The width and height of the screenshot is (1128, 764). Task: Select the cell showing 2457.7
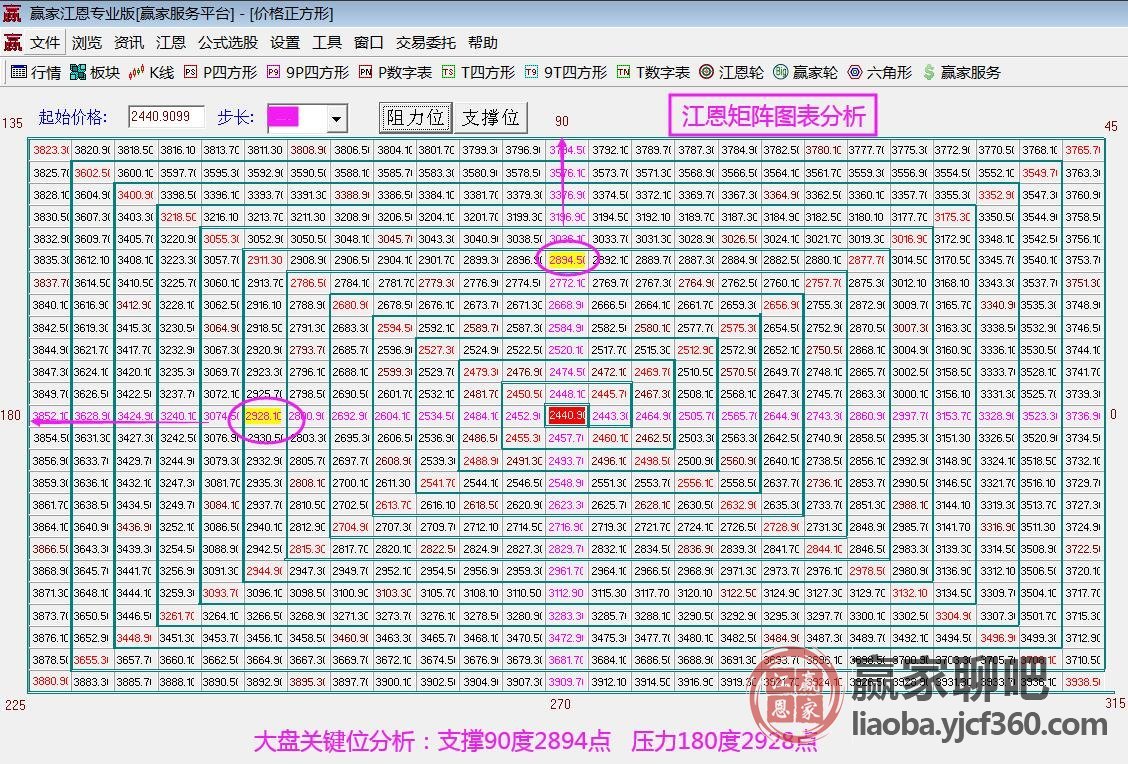(x=567, y=437)
